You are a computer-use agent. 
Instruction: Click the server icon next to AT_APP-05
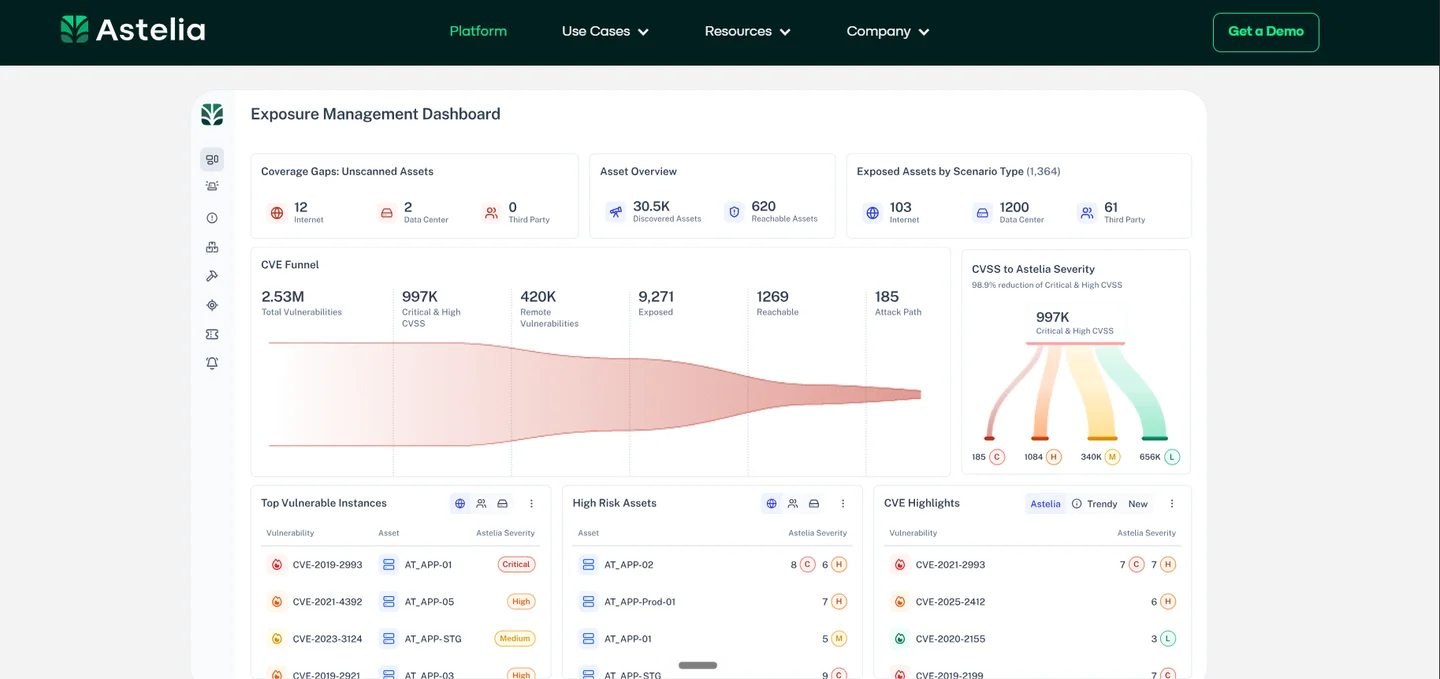(388, 602)
